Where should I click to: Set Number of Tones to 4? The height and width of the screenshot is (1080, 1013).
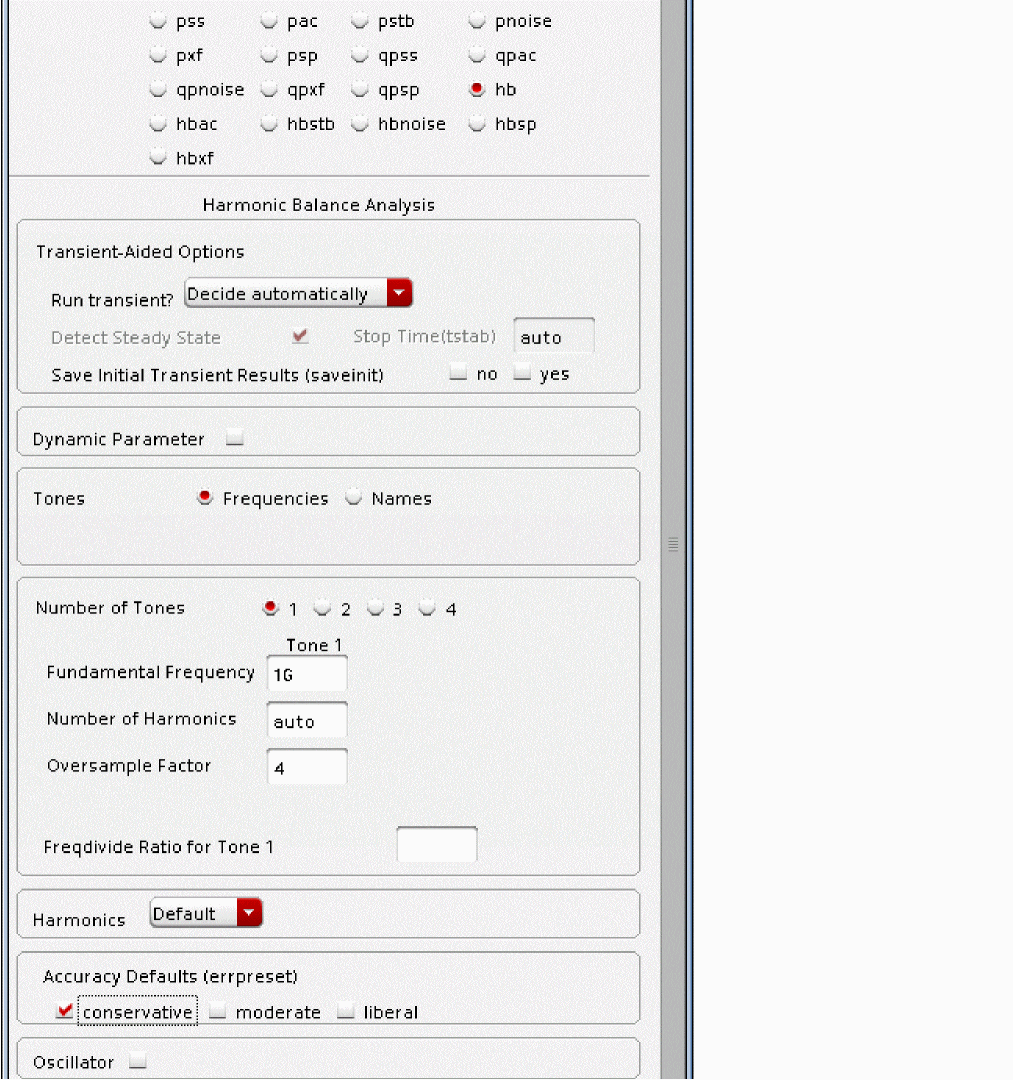coord(428,608)
